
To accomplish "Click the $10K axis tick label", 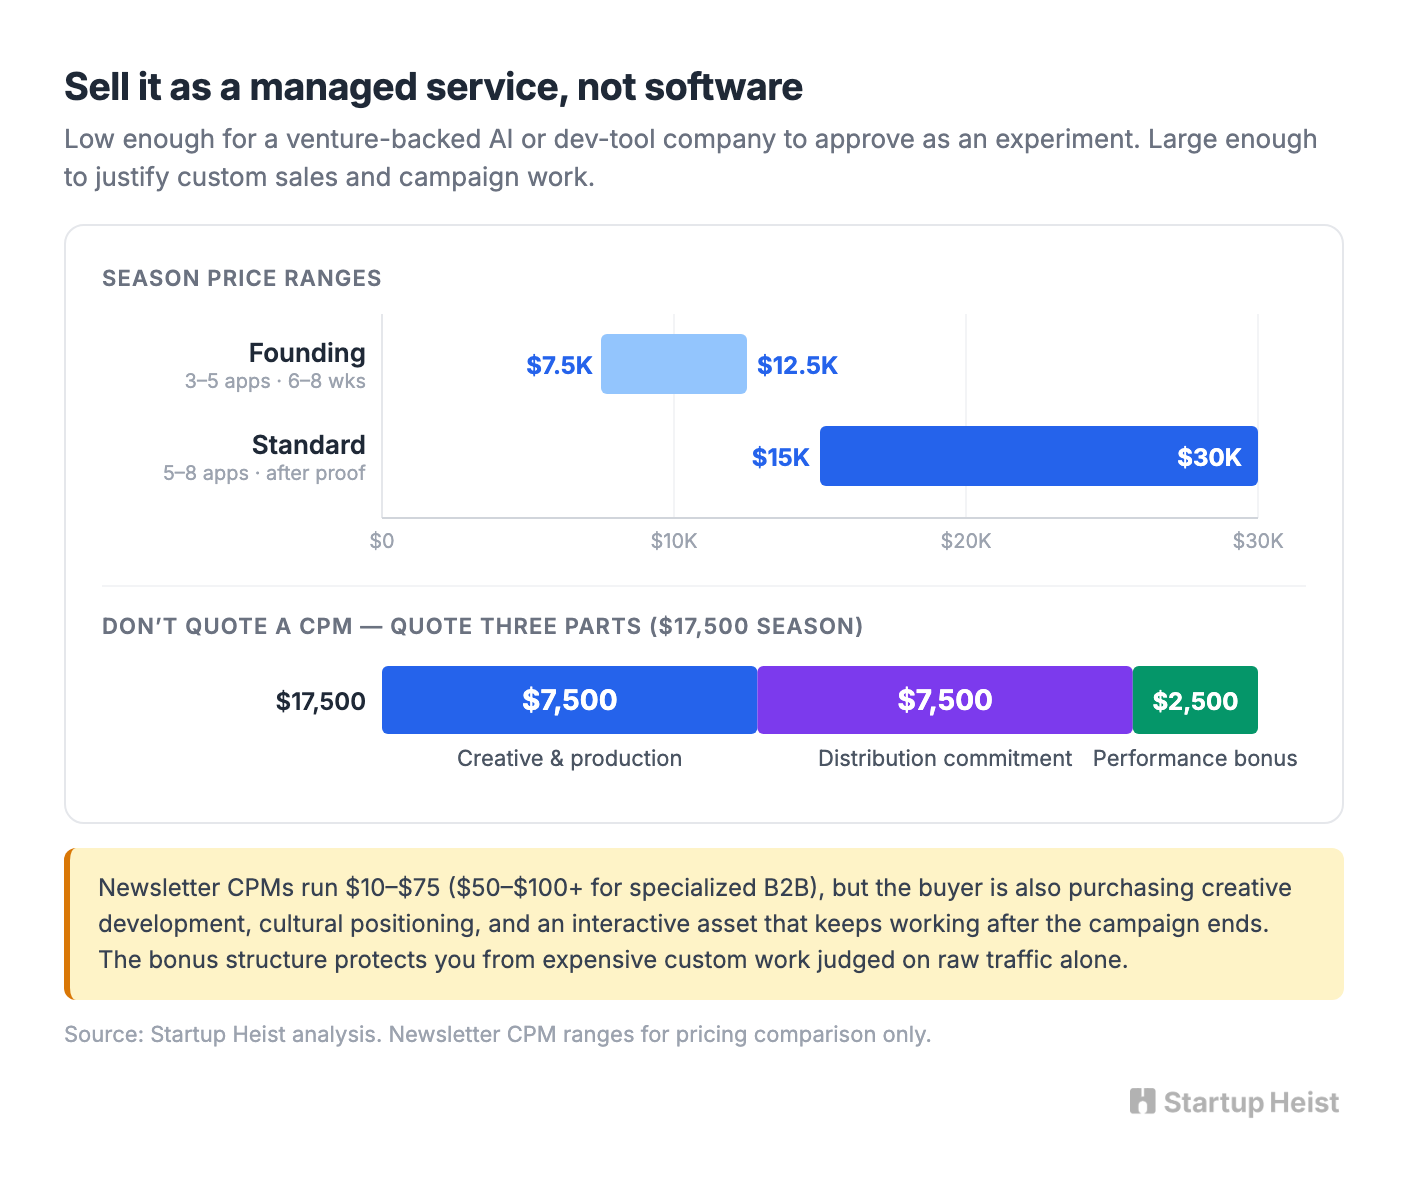I will [x=674, y=541].
